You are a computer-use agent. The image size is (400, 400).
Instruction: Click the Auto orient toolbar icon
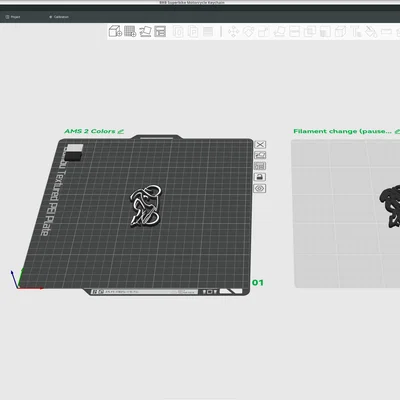tap(145, 31)
